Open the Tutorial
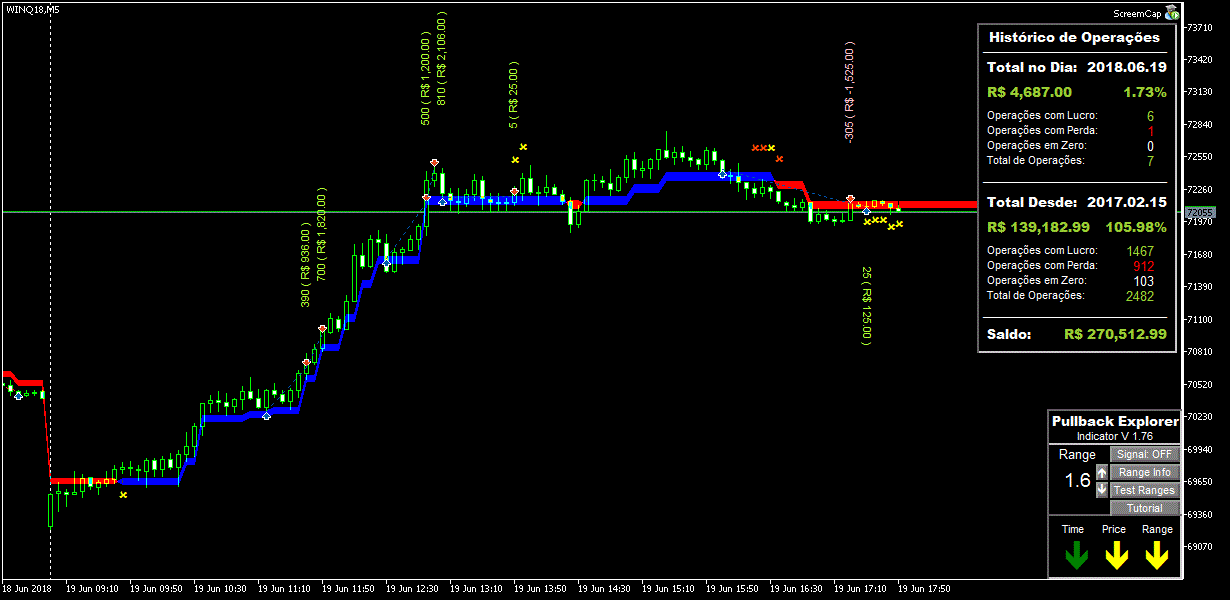 1144,508
